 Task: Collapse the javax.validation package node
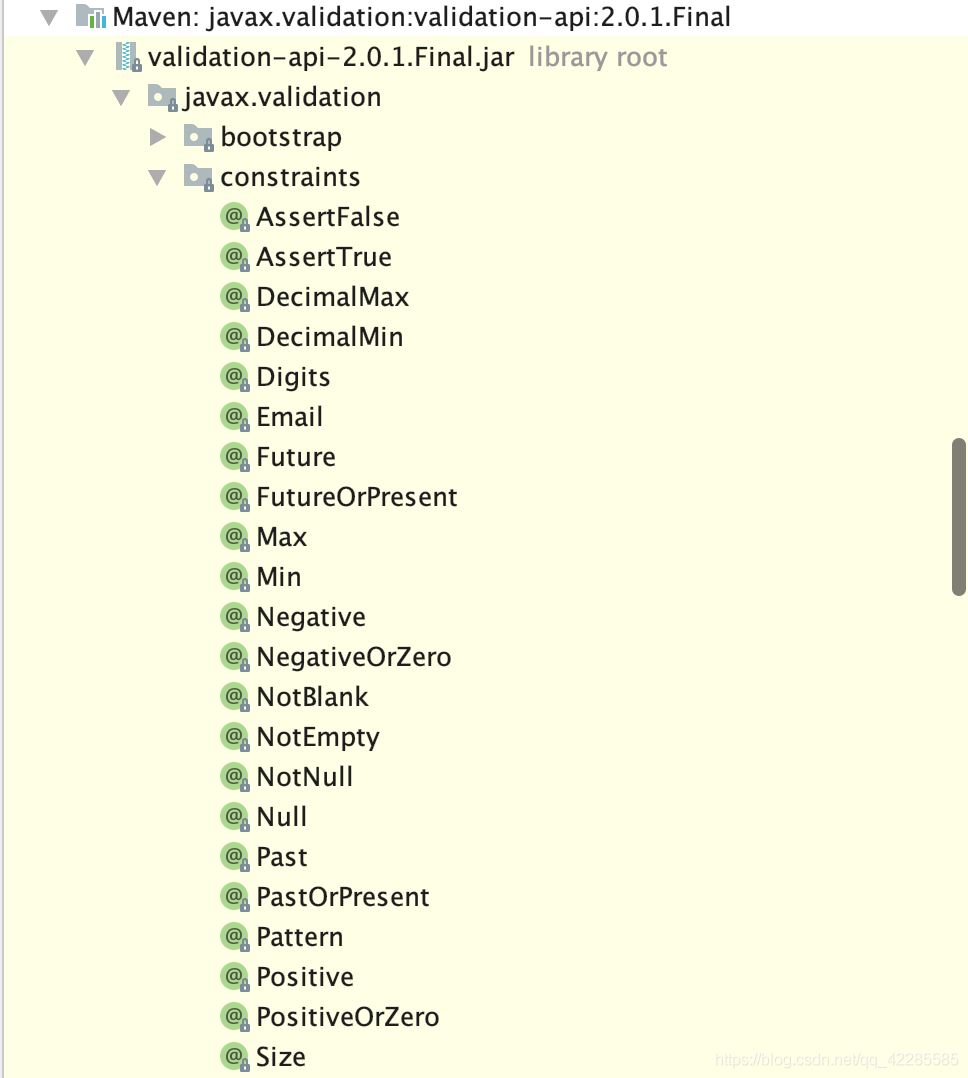122,96
